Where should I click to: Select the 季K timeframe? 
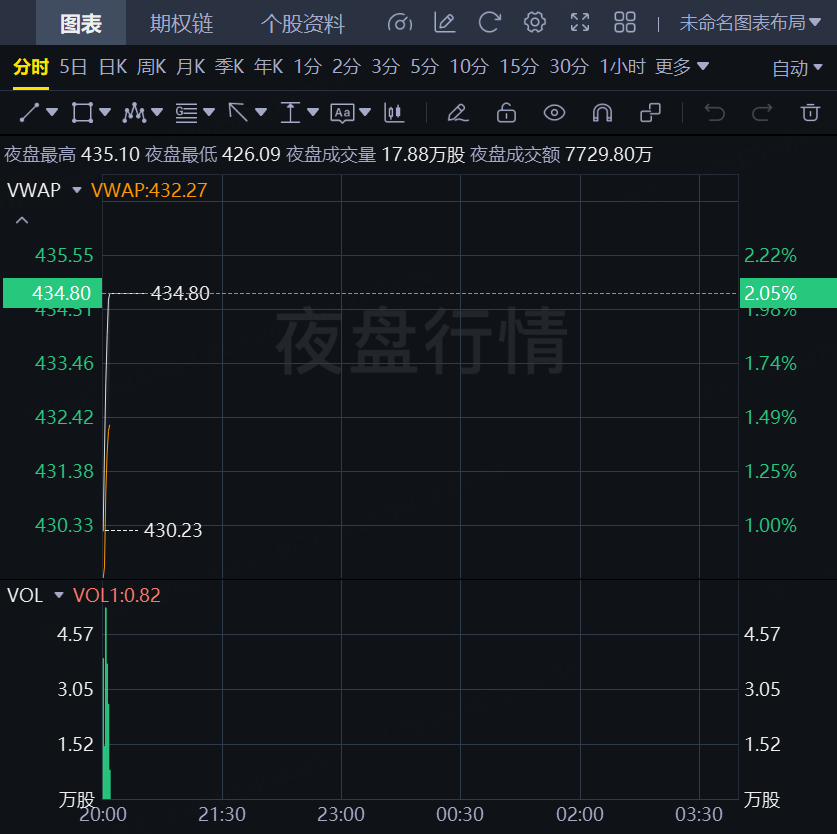pos(230,67)
